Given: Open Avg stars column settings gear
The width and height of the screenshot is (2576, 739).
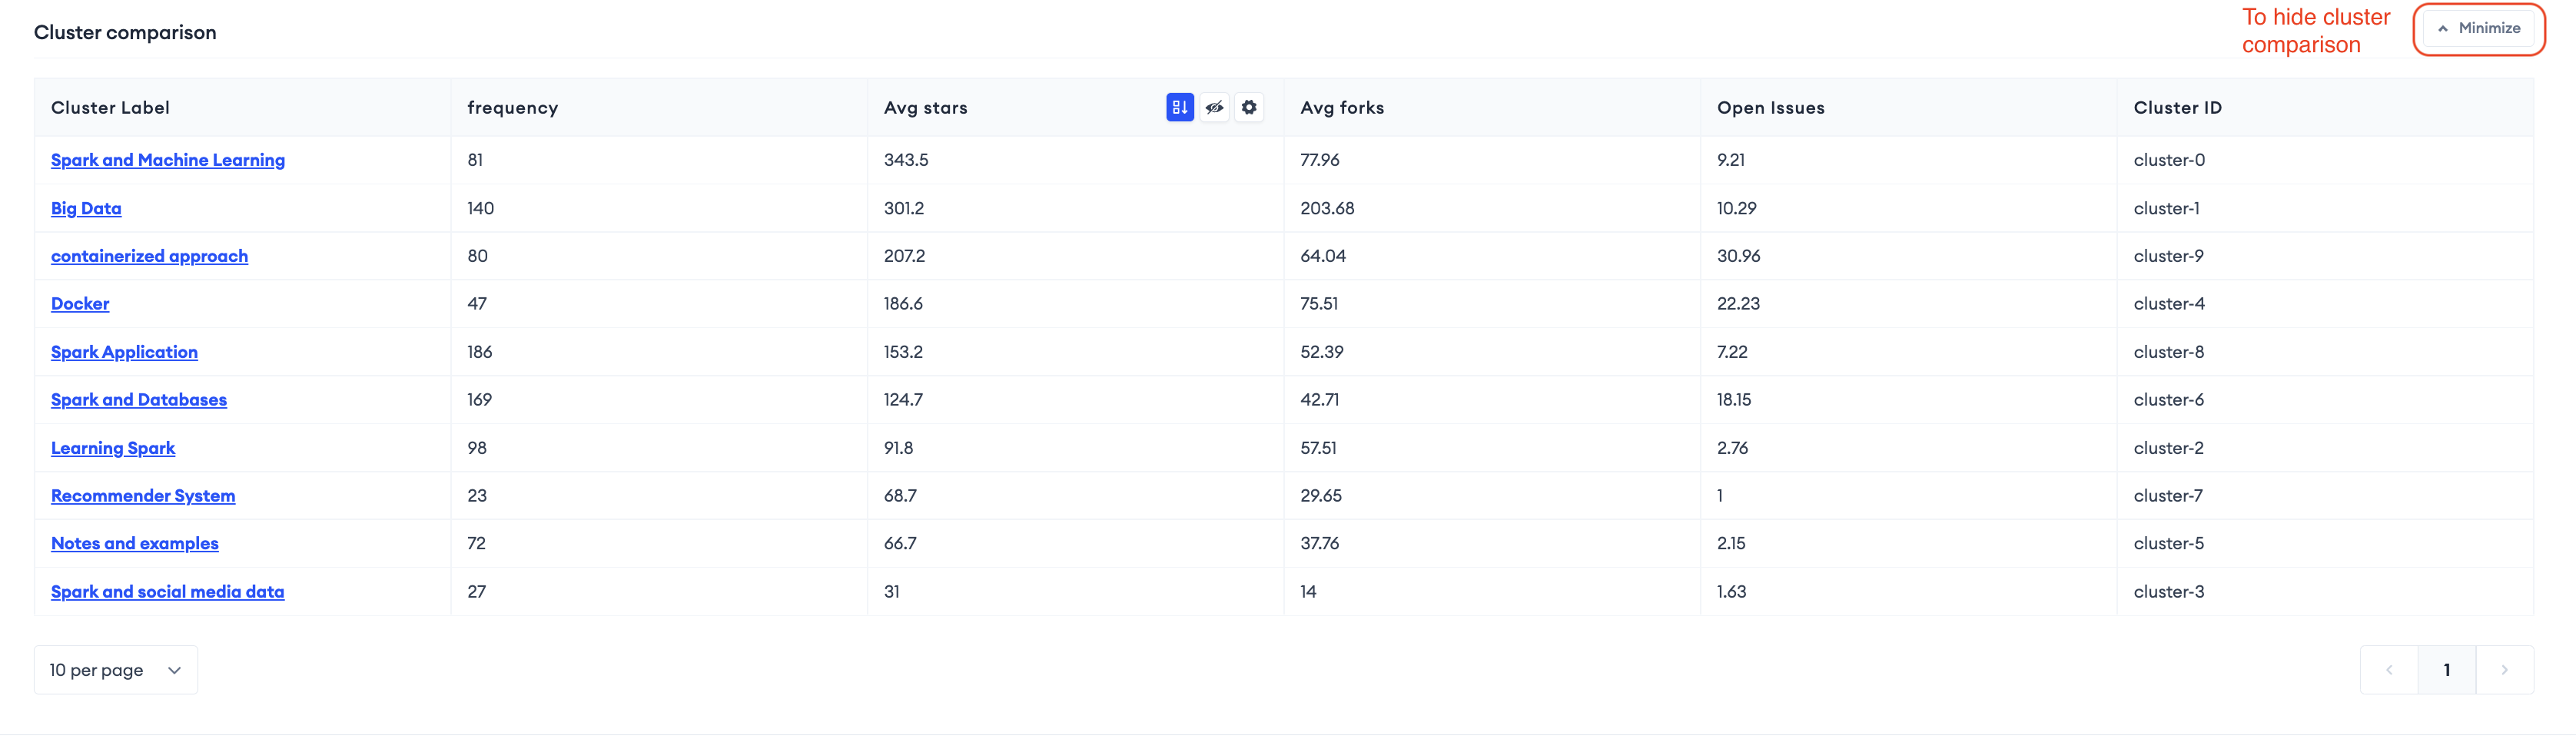Looking at the screenshot, I should (x=1249, y=107).
